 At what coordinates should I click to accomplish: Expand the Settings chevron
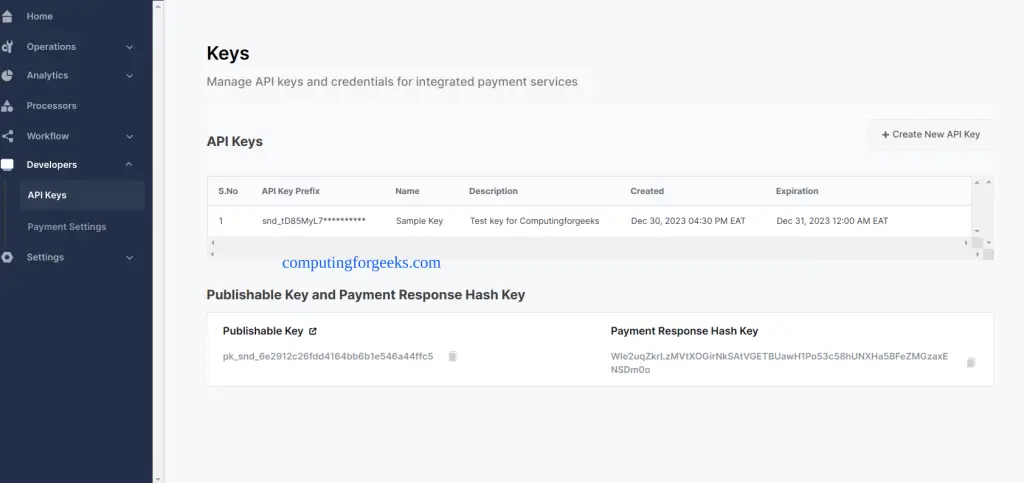click(129, 257)
